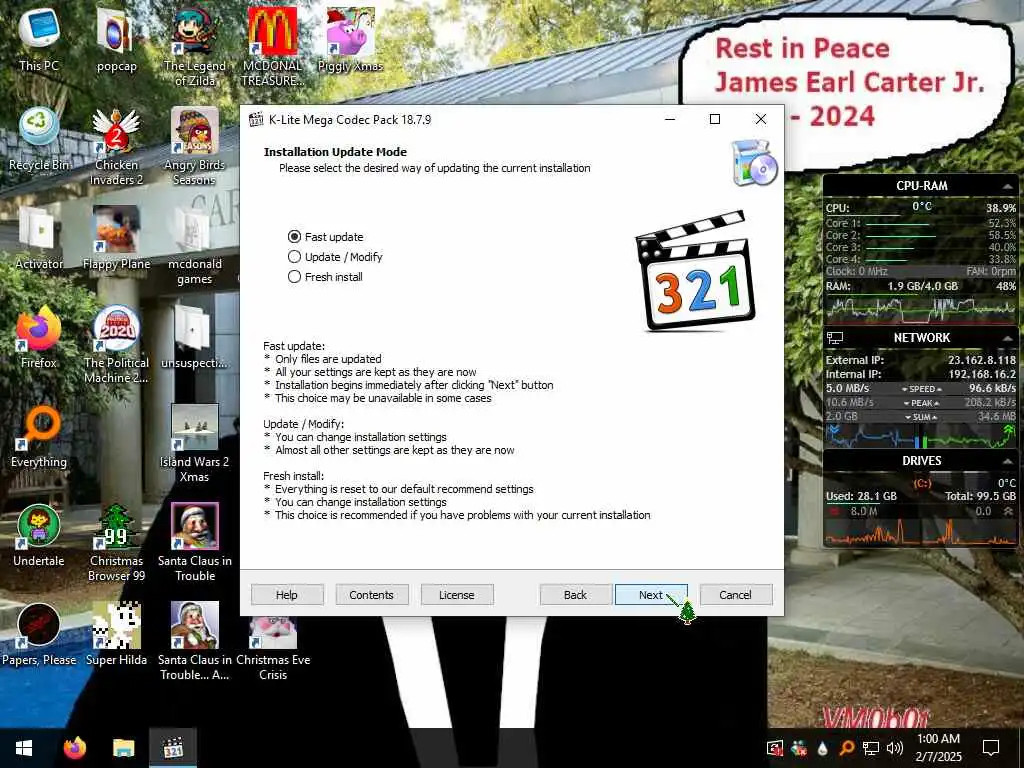
Task: Toggle the PEAK arrows in network gadget
Action: click(921, 403)
